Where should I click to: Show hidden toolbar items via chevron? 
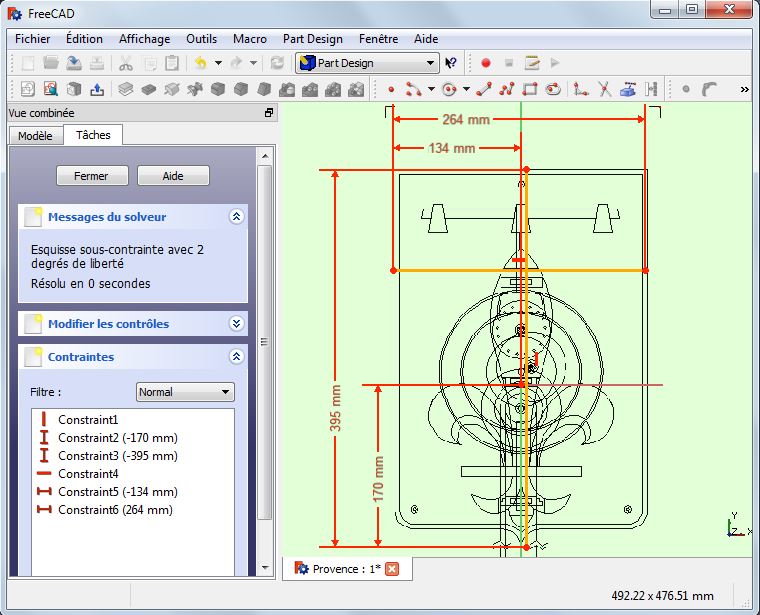point(744,90)
